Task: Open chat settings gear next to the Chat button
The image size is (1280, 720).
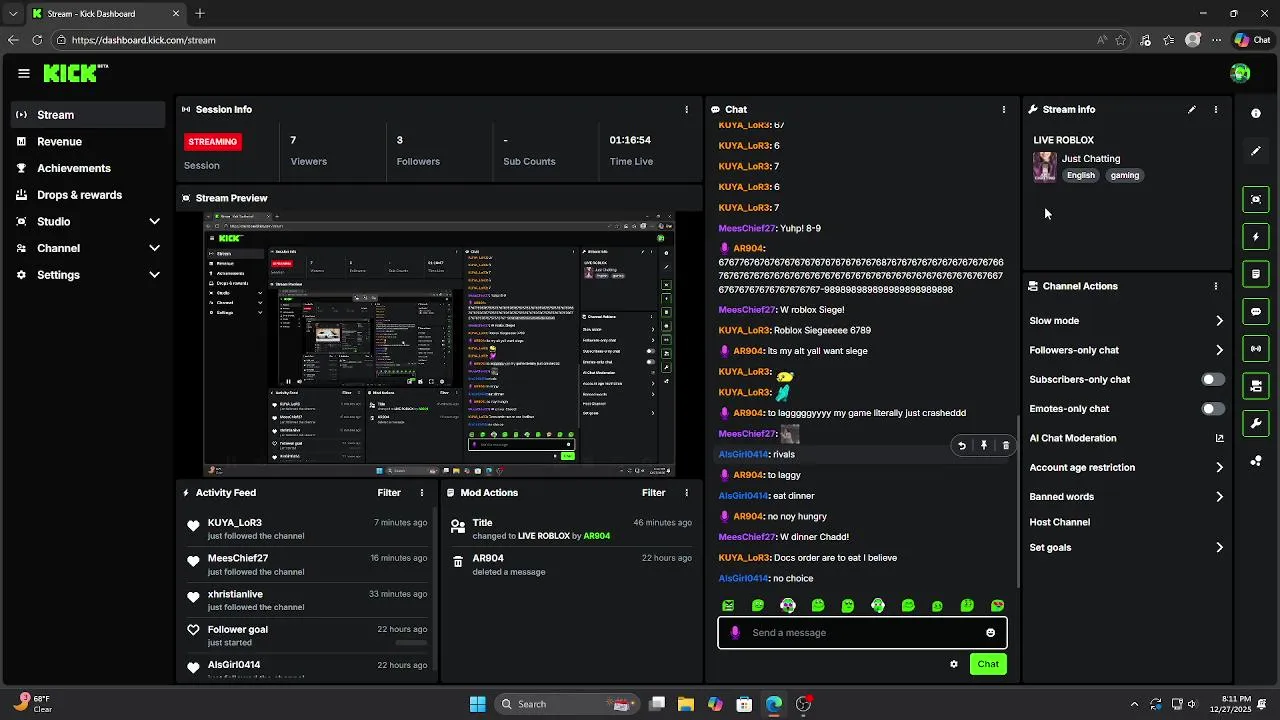Action: click(x=954, y=664)
